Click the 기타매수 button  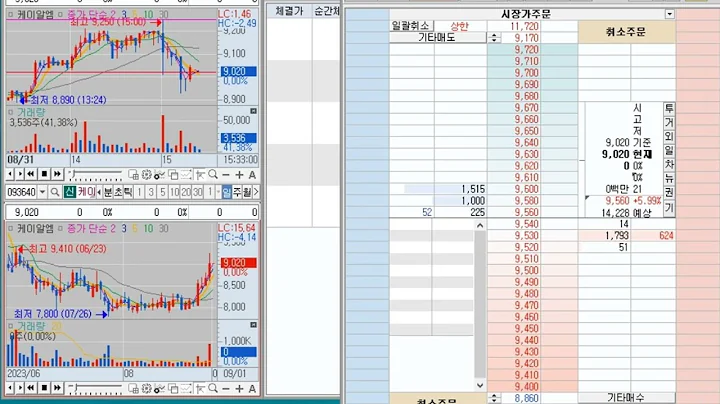[626, 398]
